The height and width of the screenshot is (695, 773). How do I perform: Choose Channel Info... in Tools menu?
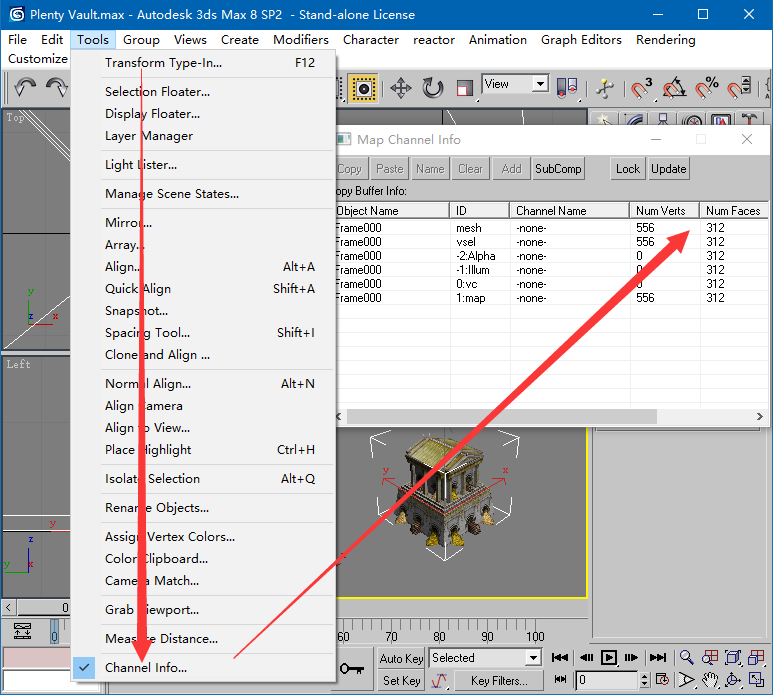click(203, 668)
